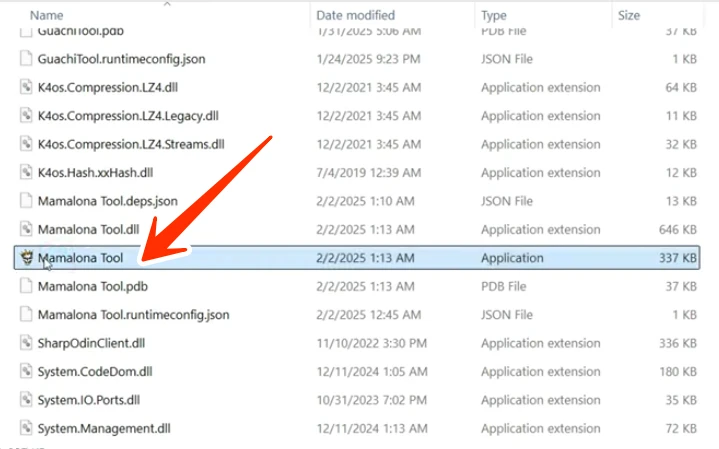Select the Mamalona Tool.deps.json file name
Image resolution: width=719 pixels, height=449 pixels.
coord(108,201)
